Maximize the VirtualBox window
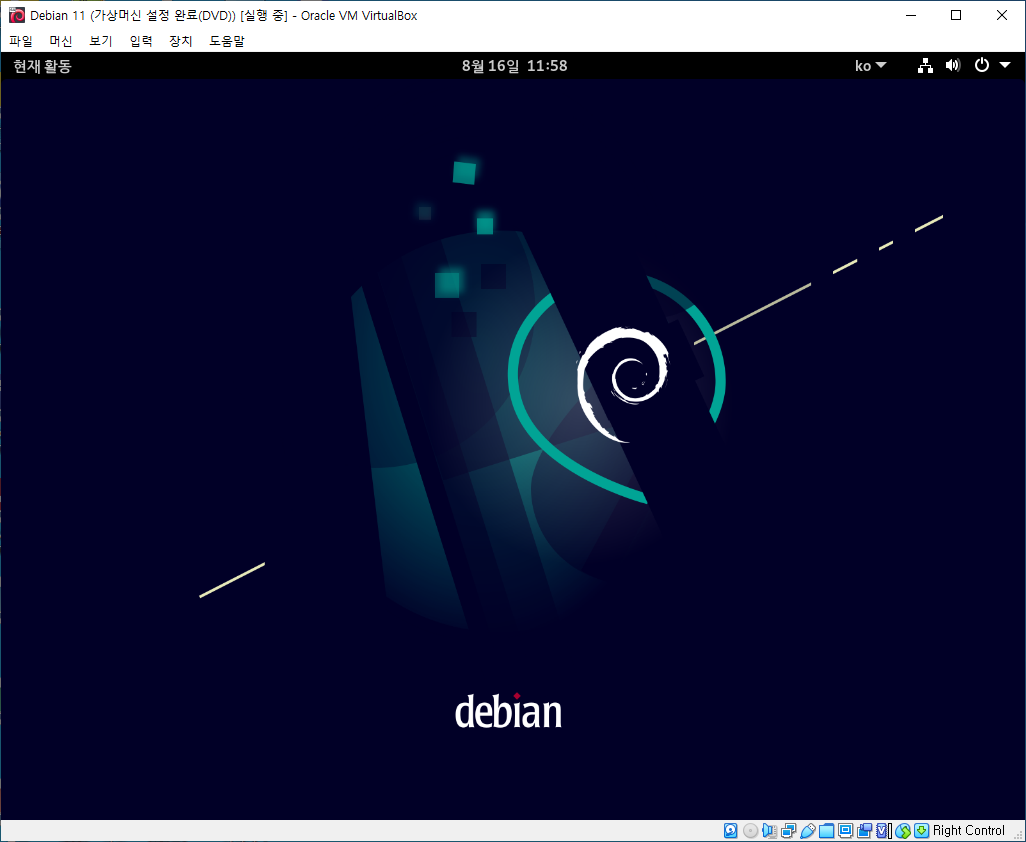 click(x=956, y=15)
